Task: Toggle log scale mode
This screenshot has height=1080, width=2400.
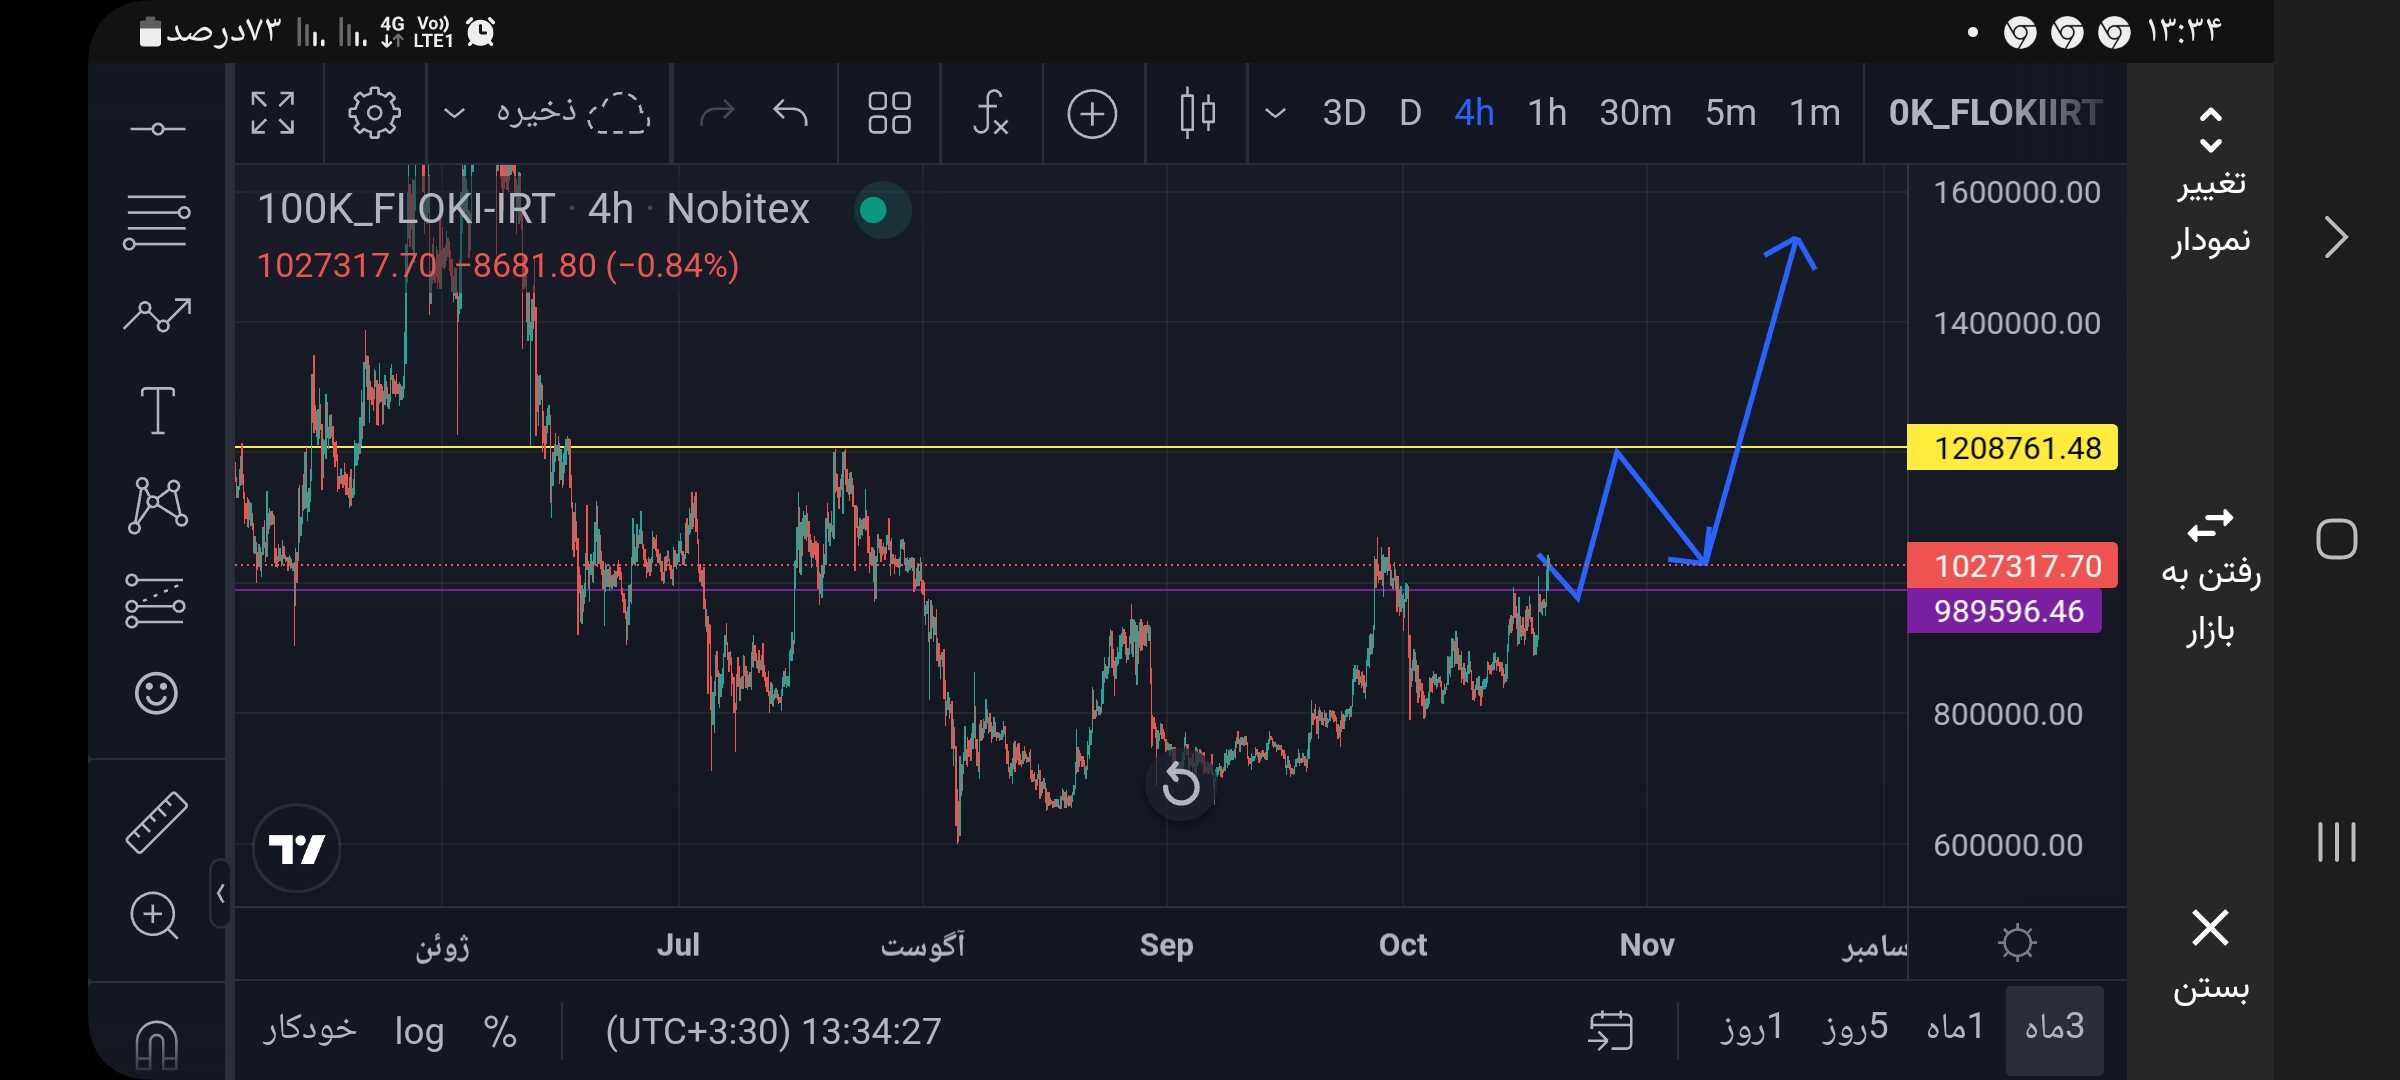Action: (x=420, y=1031)
